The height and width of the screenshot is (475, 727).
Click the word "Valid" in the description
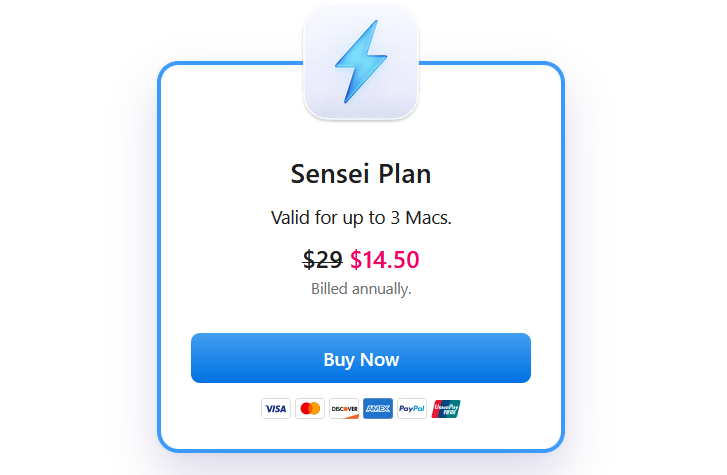click(292, 217)
